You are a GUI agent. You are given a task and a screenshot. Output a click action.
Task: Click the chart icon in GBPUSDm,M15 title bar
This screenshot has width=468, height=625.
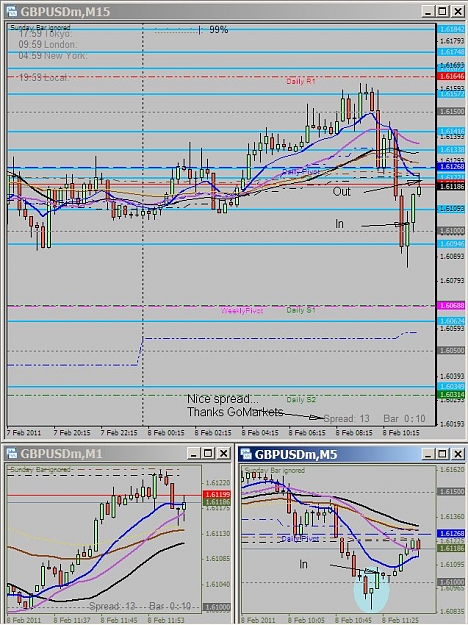click(x=12, y=11)
